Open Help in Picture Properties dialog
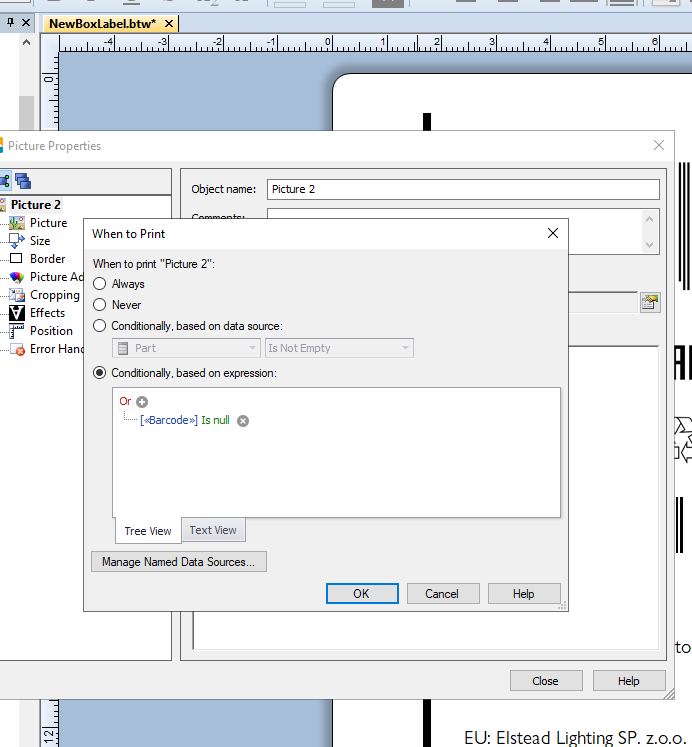Image resolution: width=692 pixels, height=747 pixels. click(629, 681)
